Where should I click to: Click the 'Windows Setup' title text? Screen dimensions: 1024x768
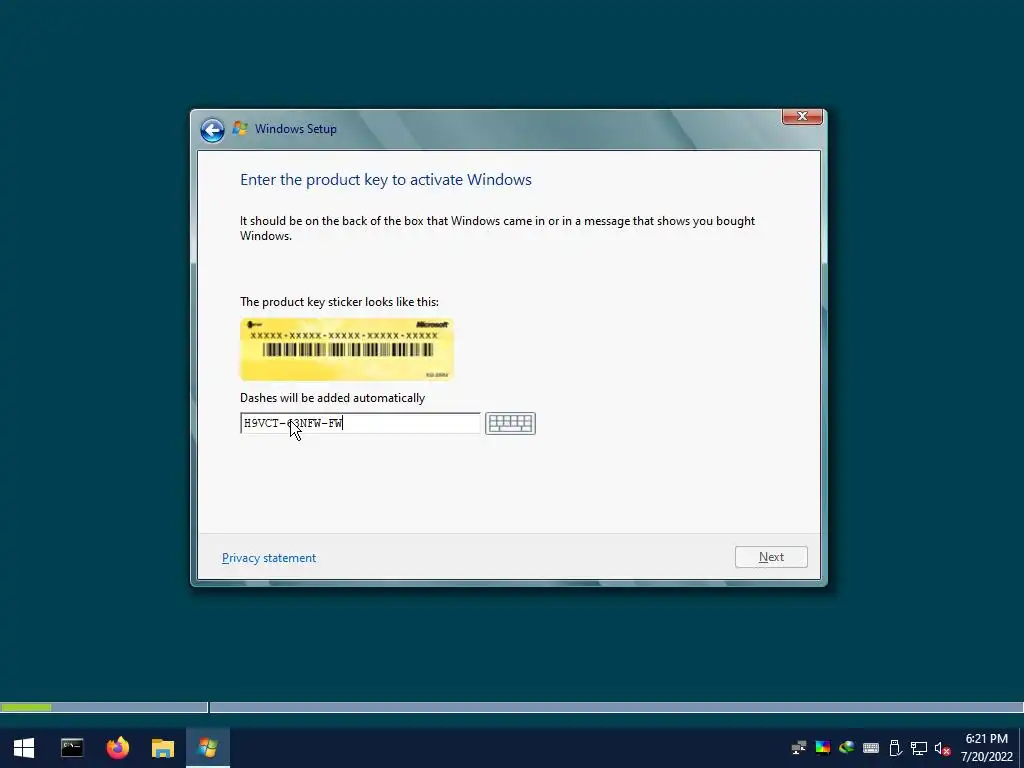point(296,129)
